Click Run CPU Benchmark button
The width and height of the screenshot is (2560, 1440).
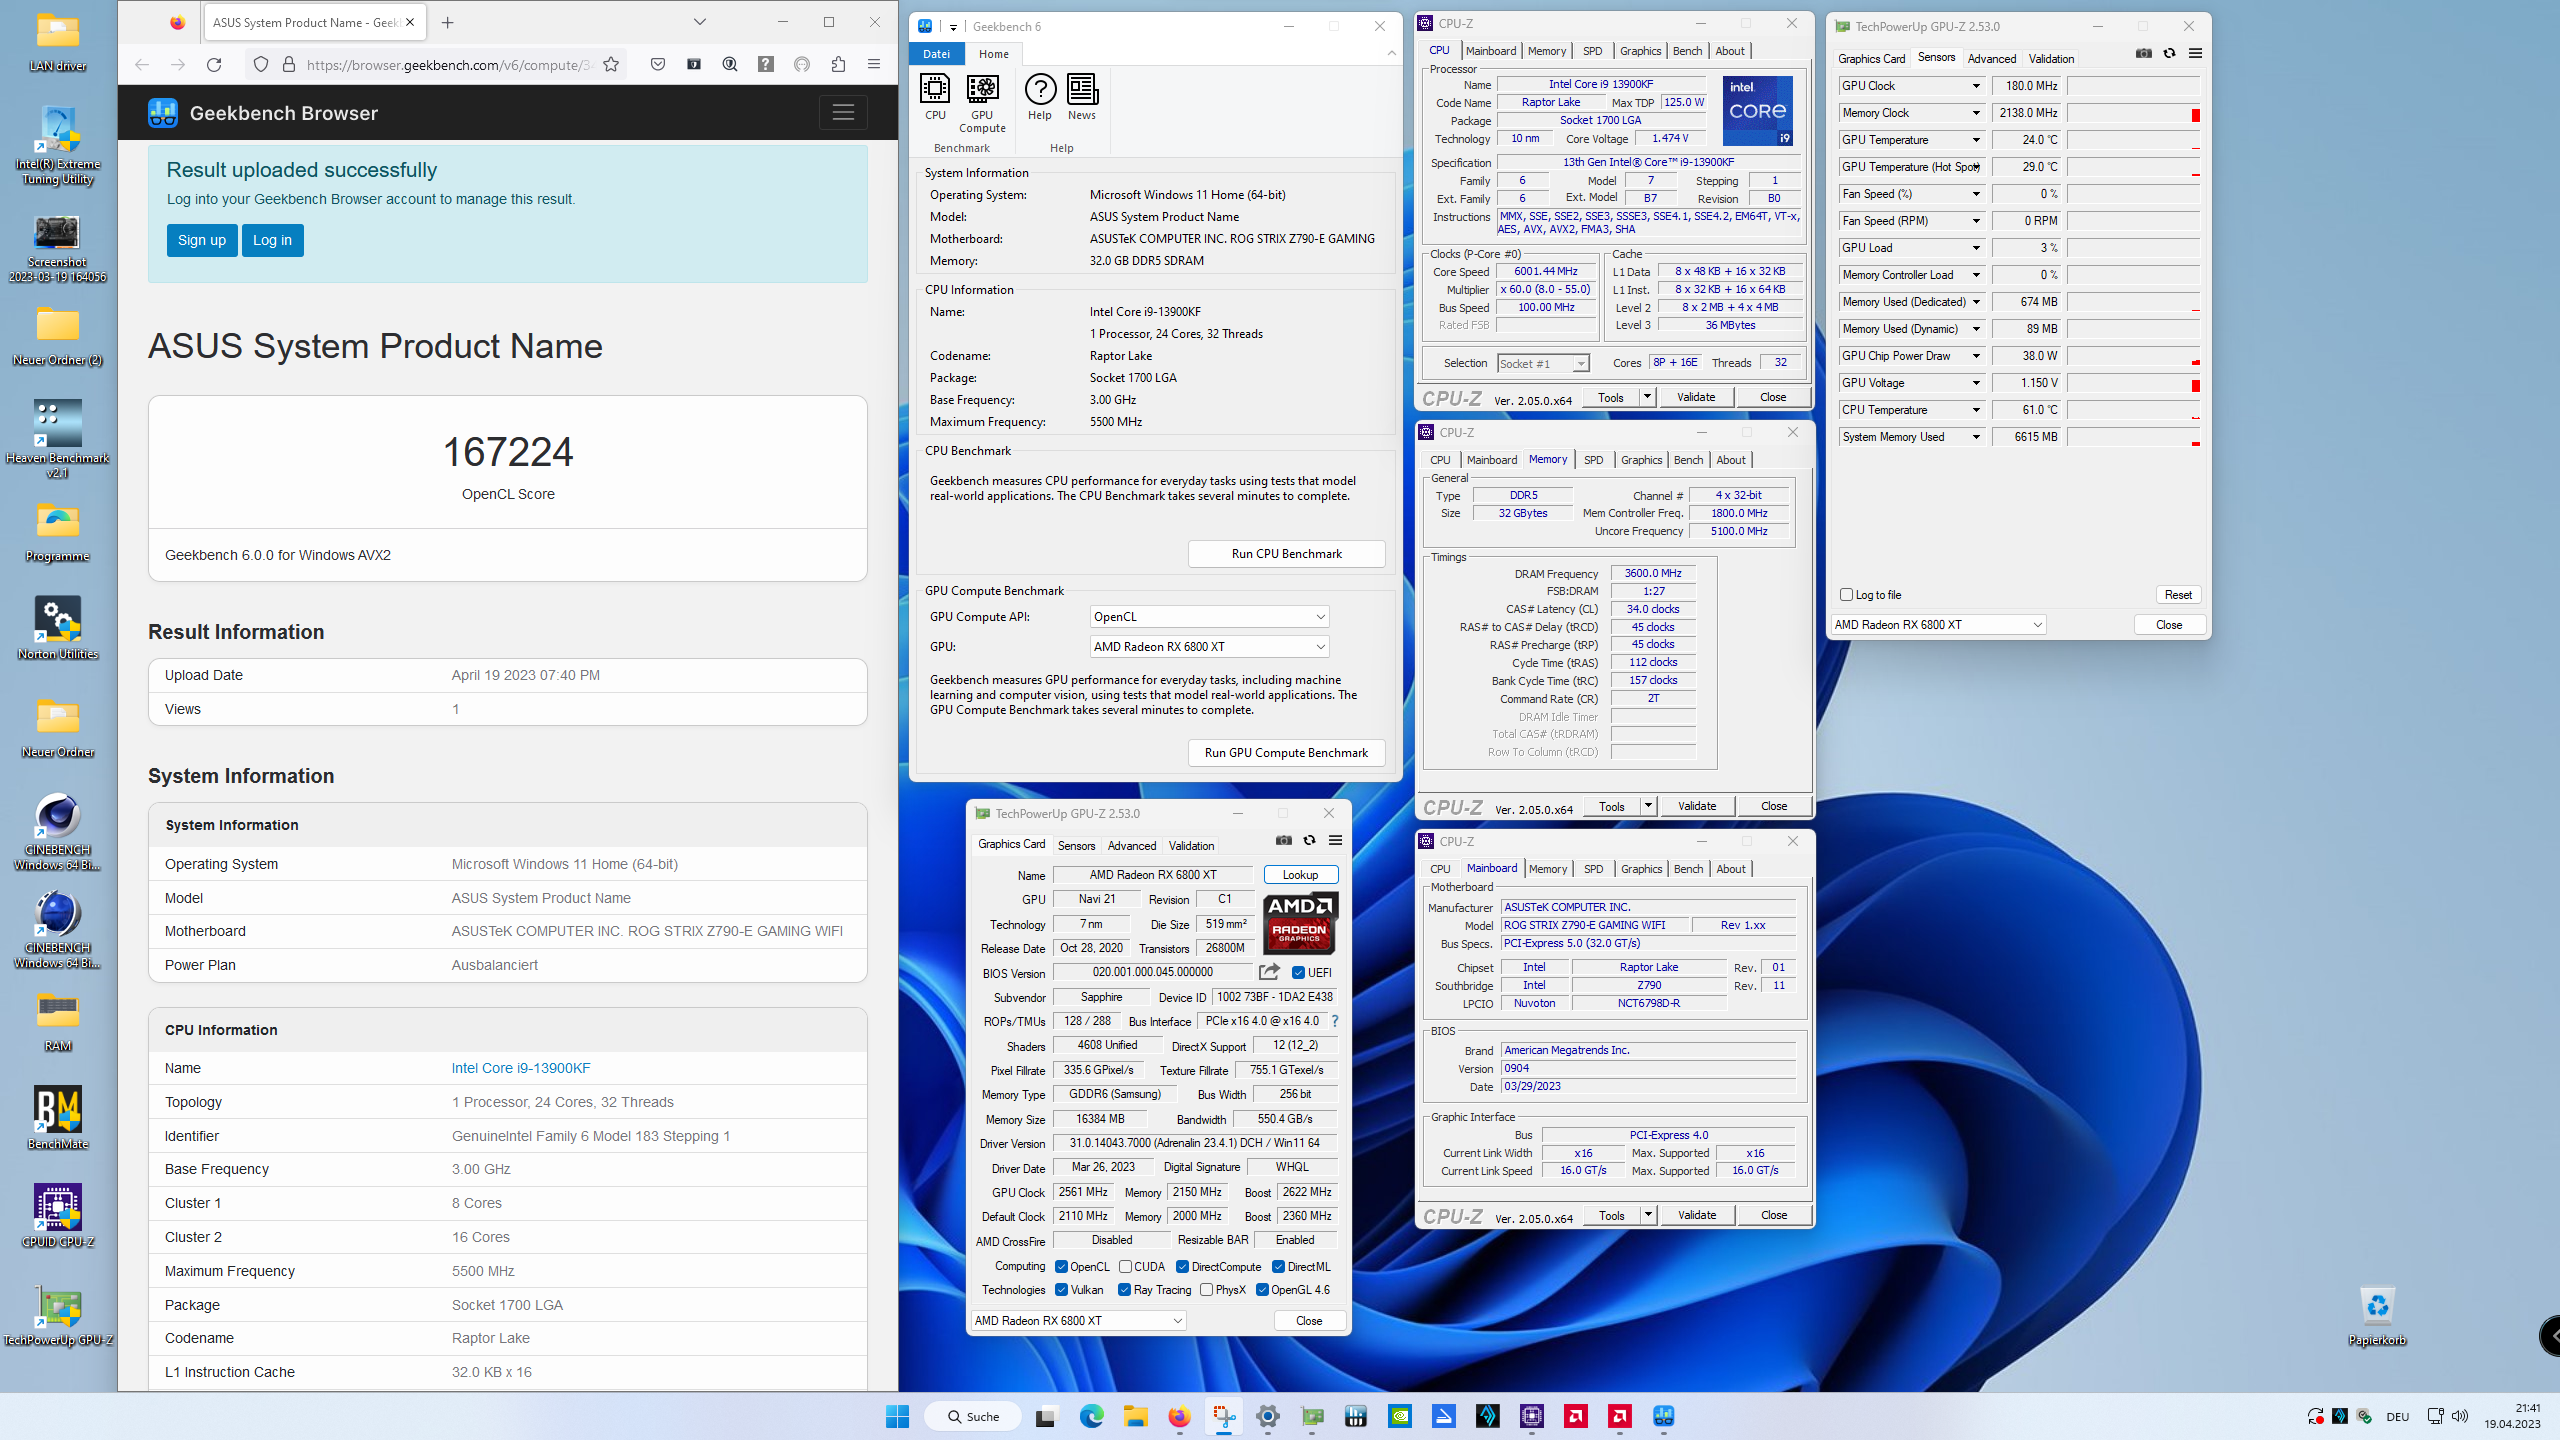[1286, 554]
